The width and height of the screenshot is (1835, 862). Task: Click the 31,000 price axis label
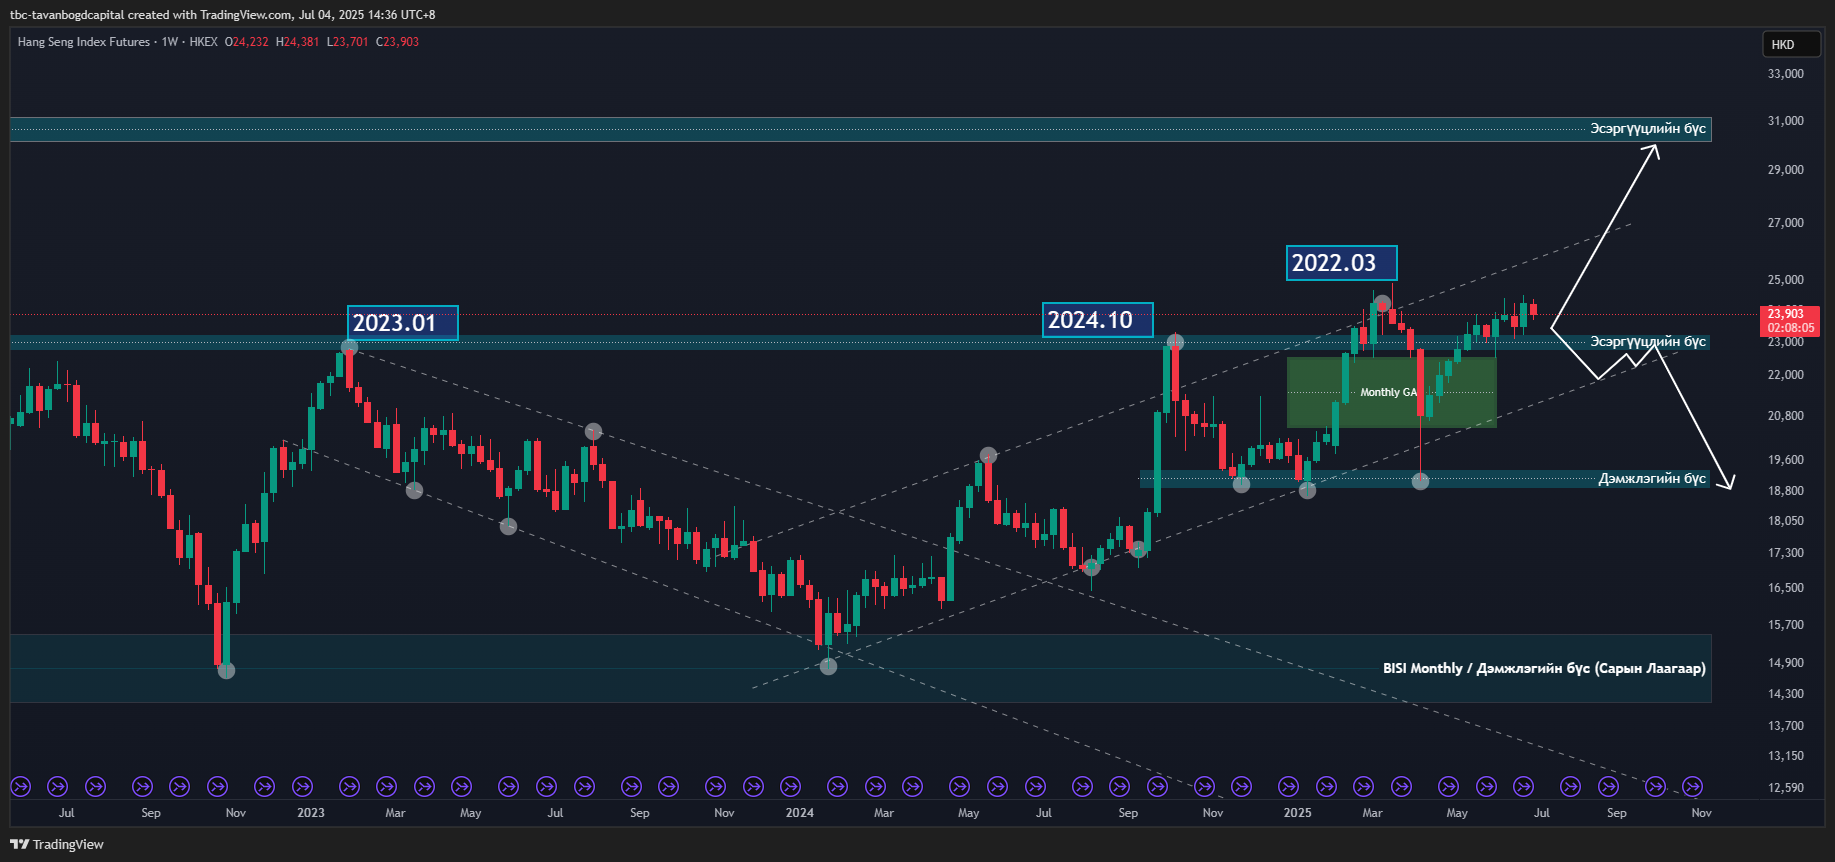1786,121
